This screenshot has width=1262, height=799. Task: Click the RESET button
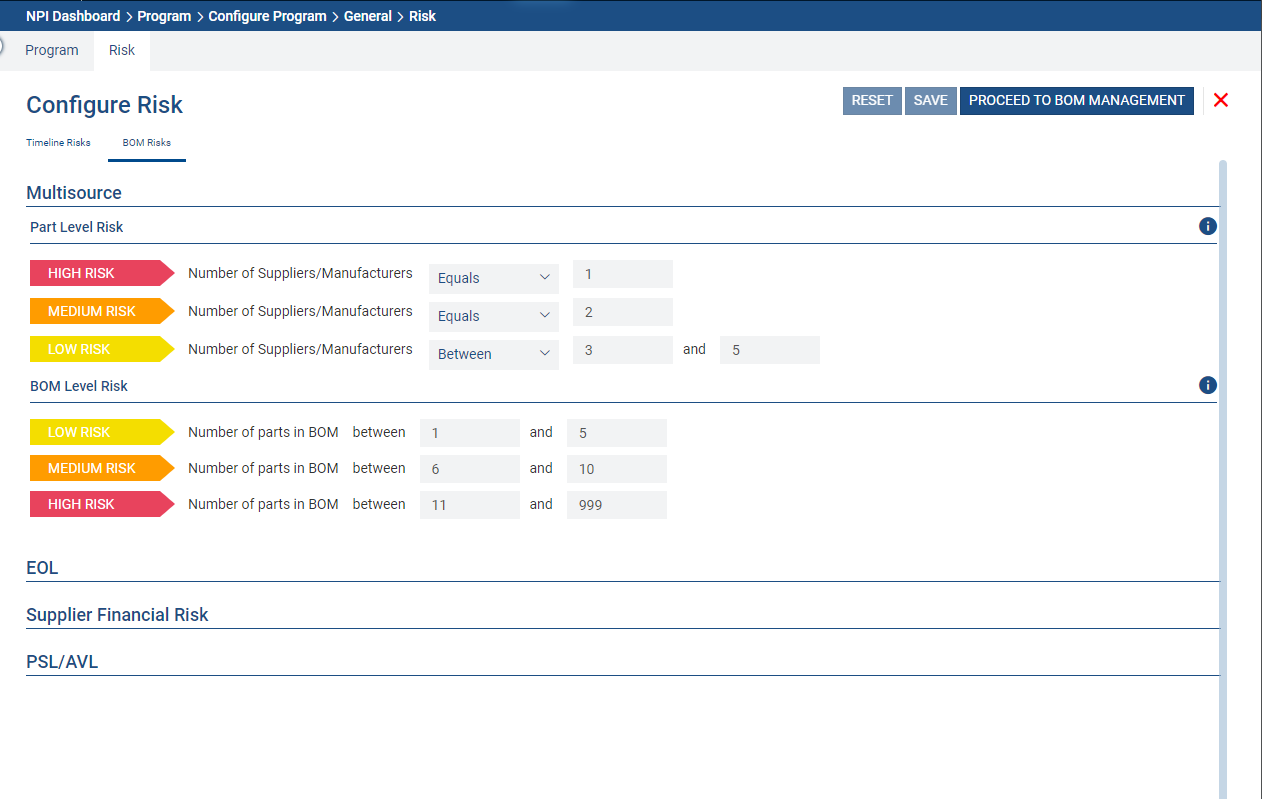pos(872,101)
